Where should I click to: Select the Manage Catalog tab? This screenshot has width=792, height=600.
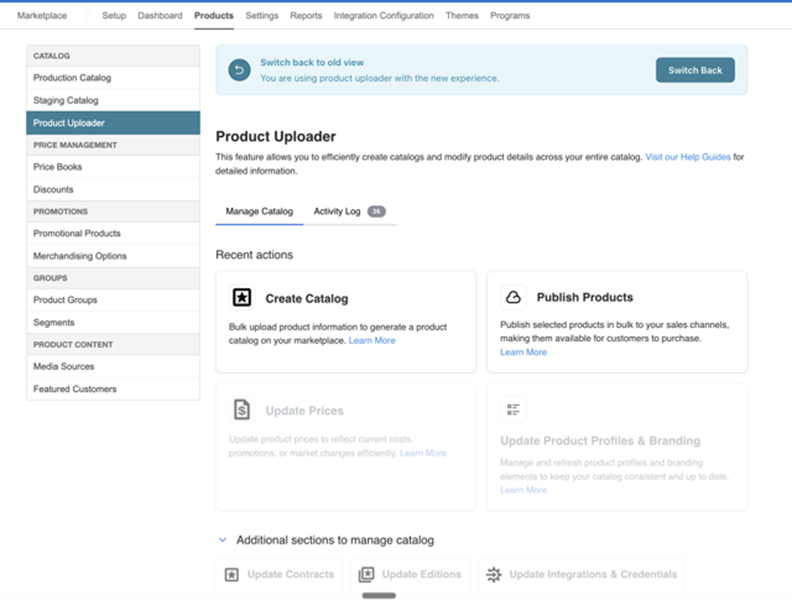pos(259,212)
